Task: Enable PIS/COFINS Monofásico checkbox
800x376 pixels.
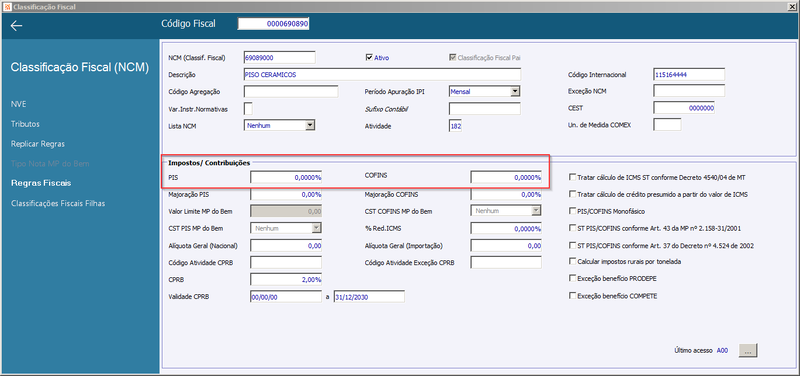Action: [x=572, y=211]
